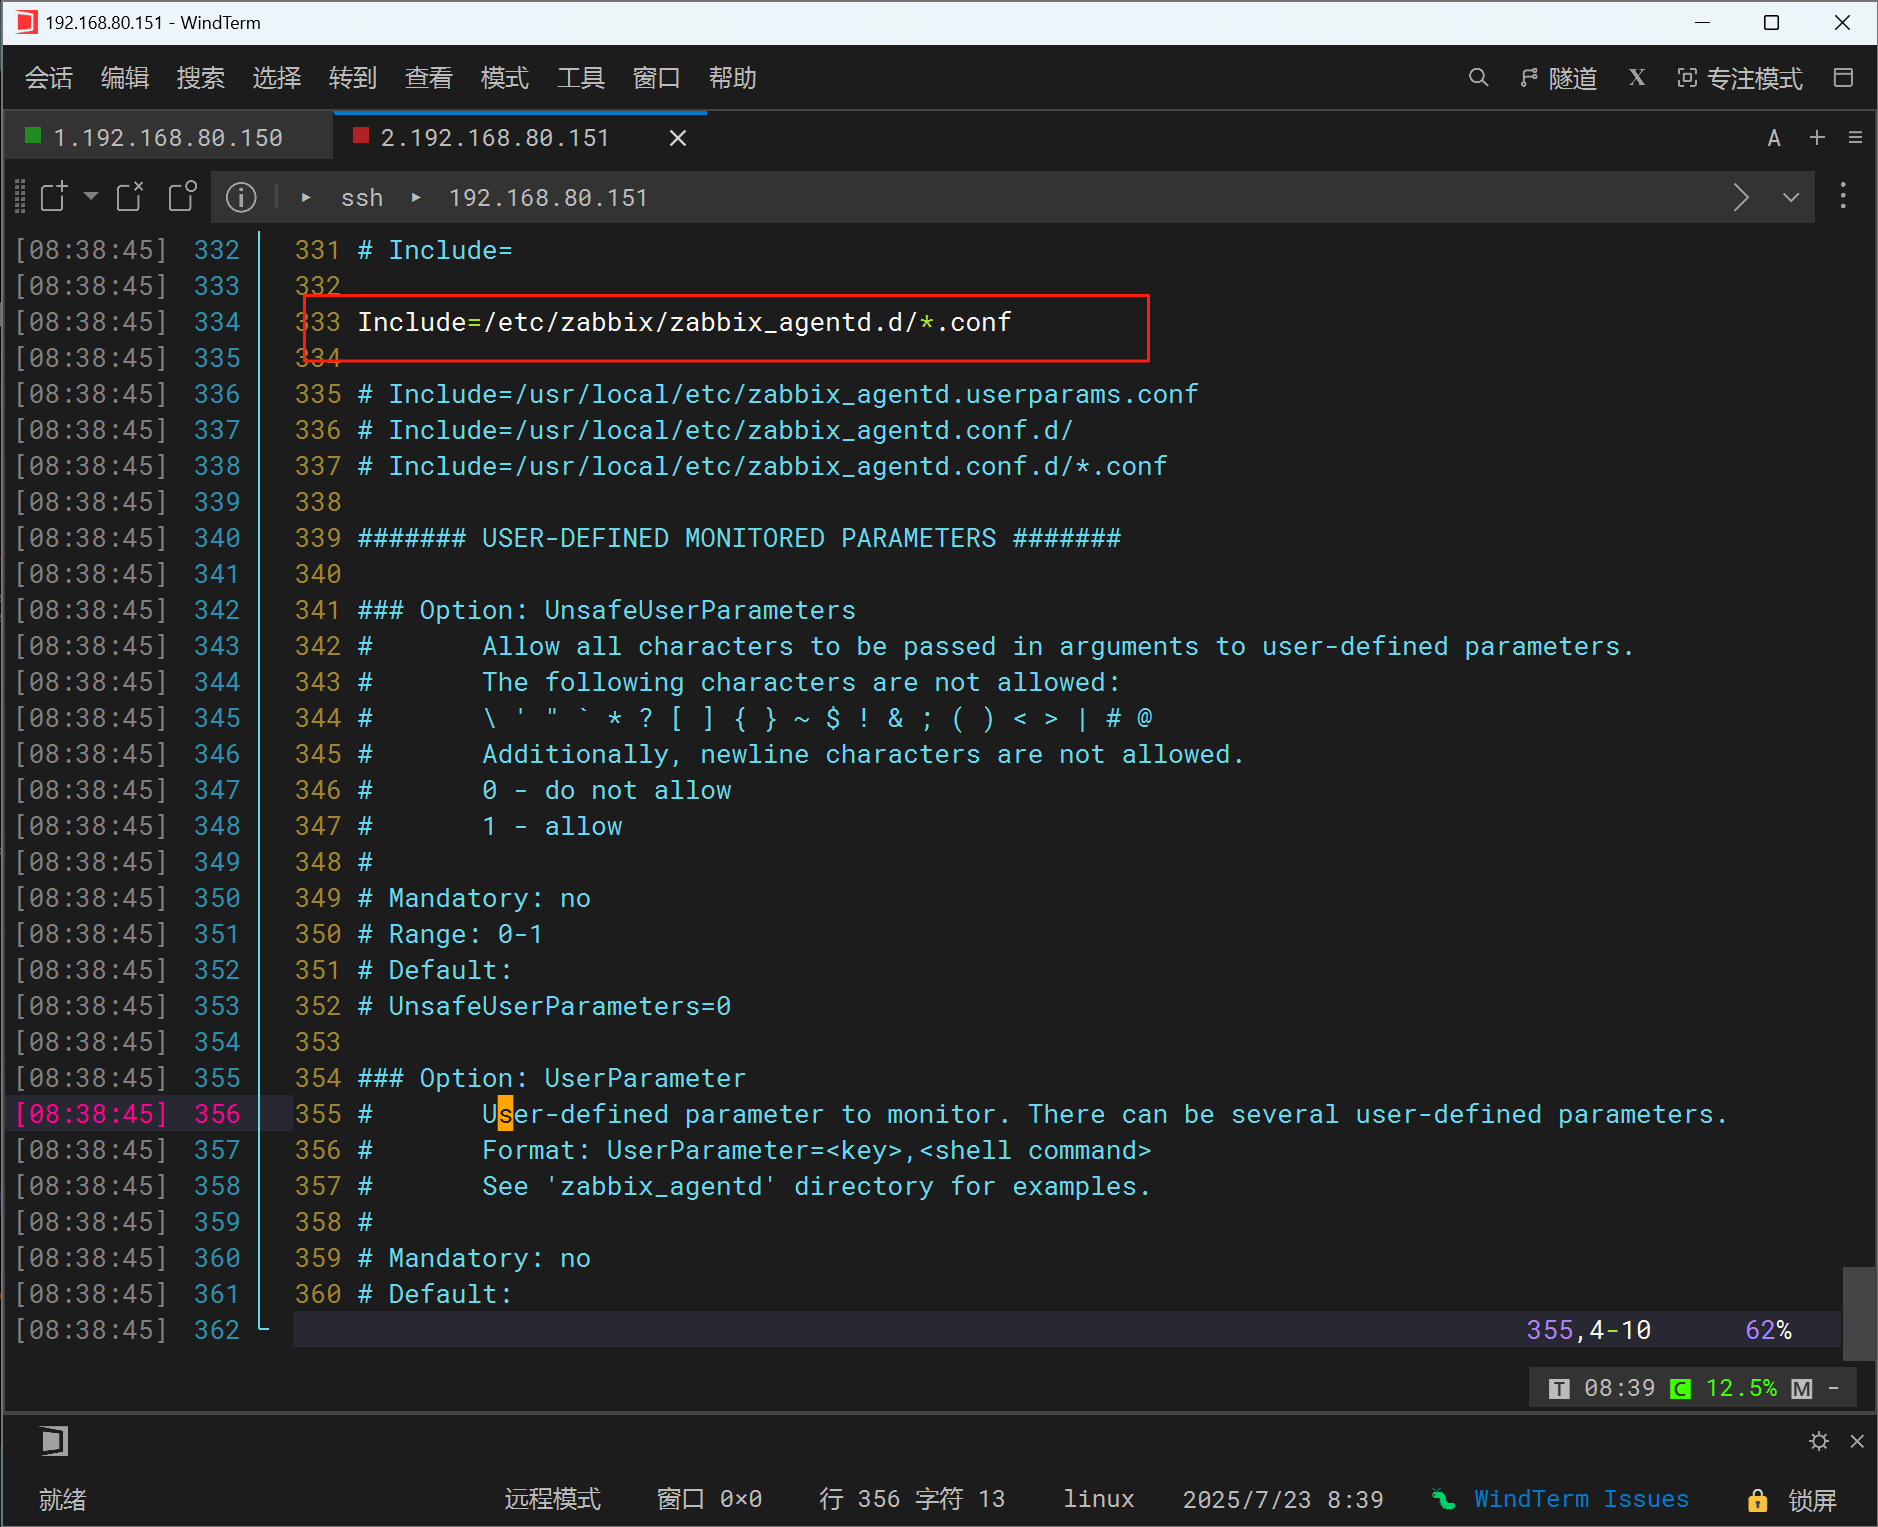Open the 会话 menu

49,78
